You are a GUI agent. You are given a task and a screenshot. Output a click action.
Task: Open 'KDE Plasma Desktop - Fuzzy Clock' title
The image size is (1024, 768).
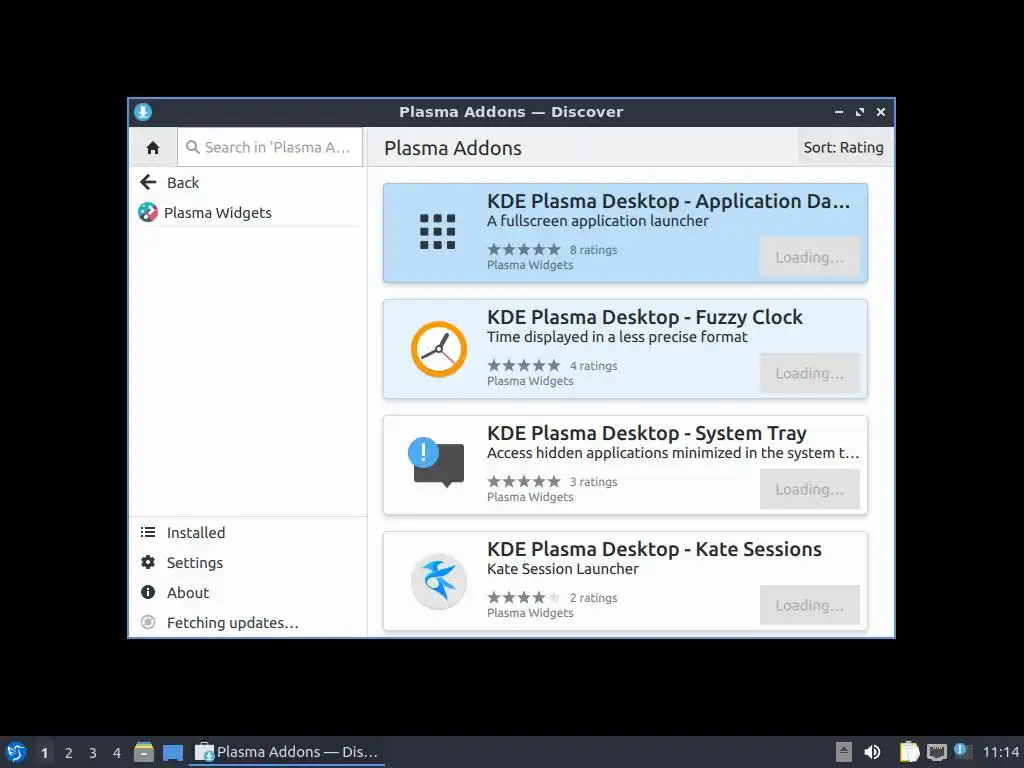[645, 317]
